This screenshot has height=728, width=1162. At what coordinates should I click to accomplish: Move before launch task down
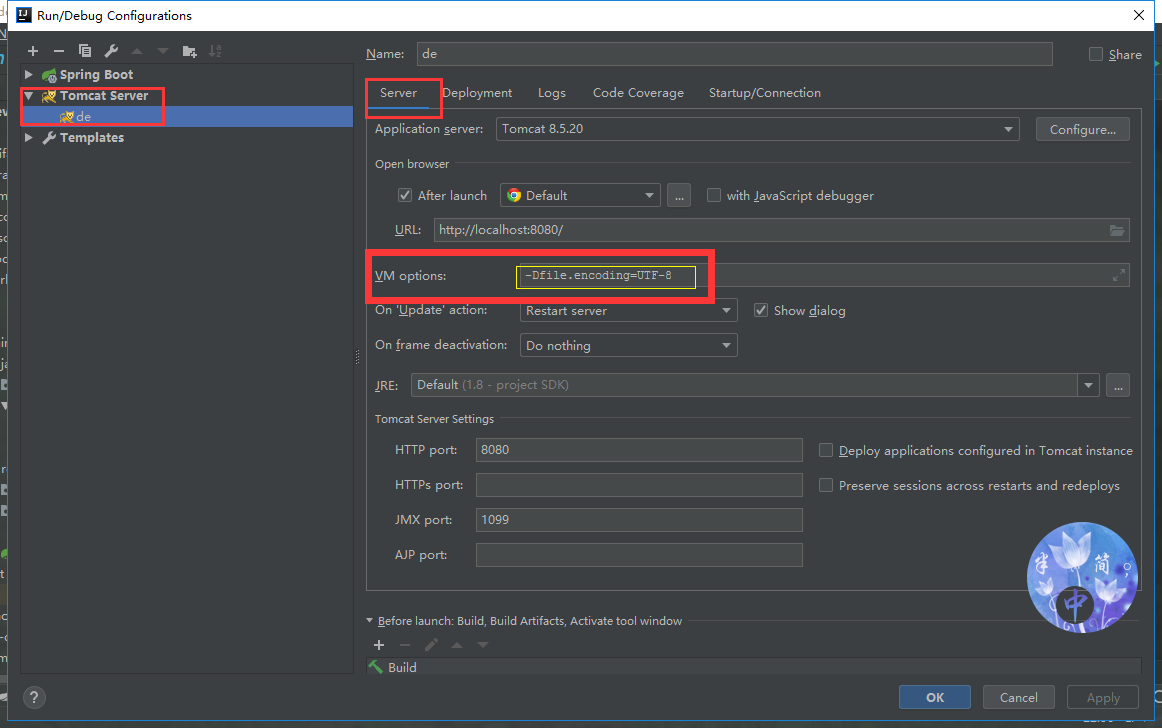pyautogui.click(x=482, y=645)
